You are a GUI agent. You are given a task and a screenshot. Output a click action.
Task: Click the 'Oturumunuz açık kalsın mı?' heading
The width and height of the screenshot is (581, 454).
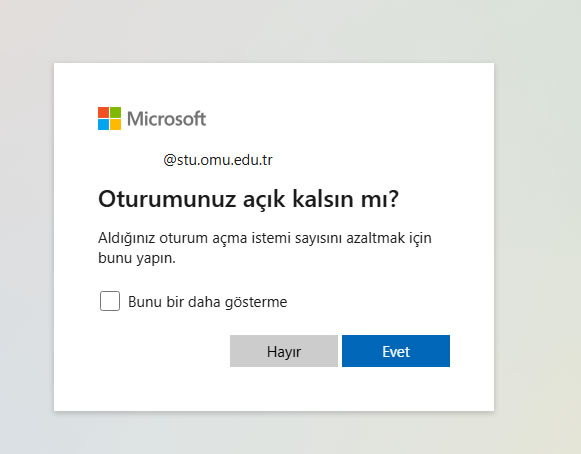tap(248, 199)
